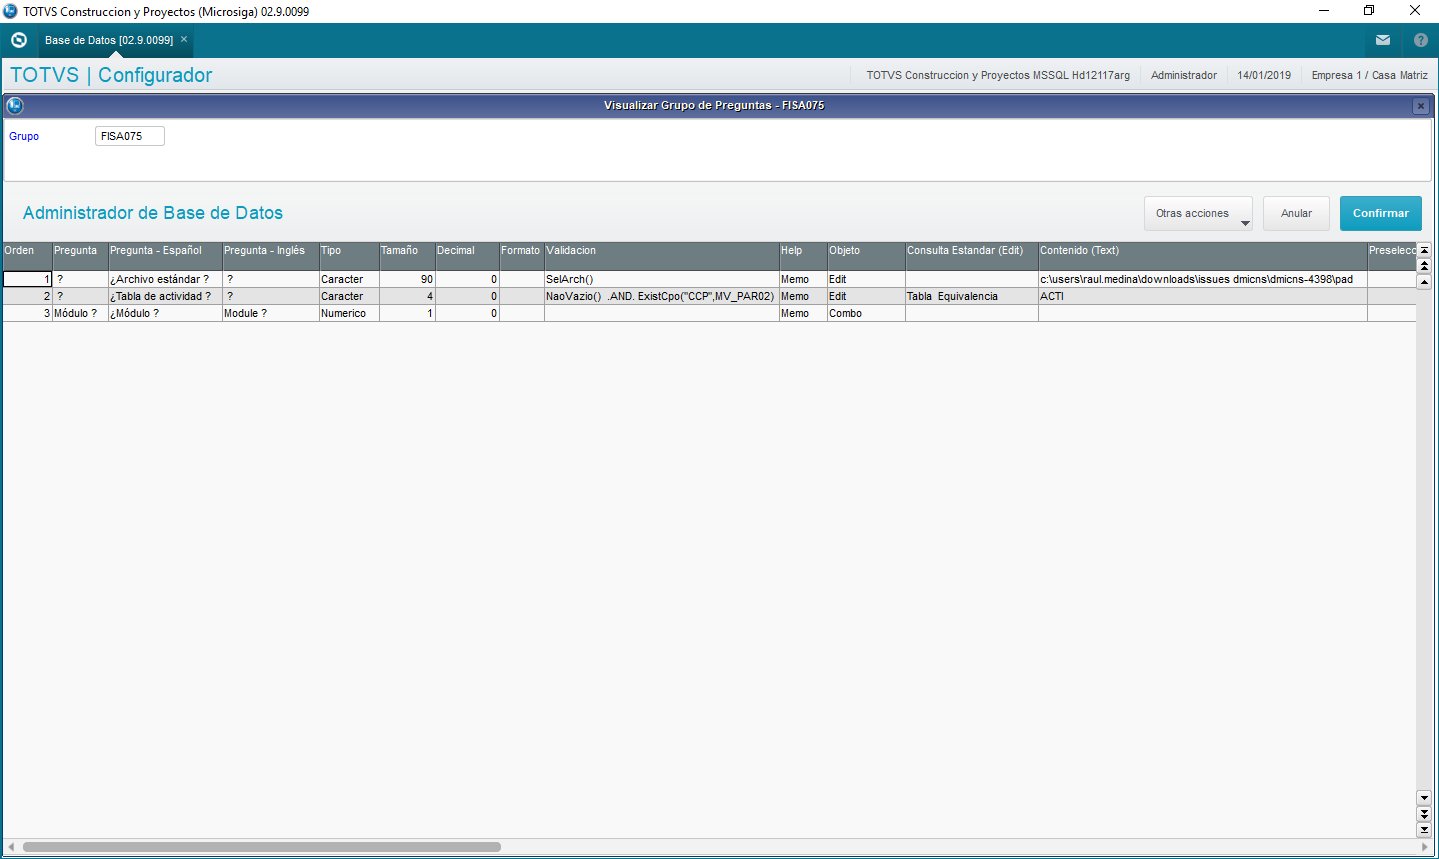
Task: Click the Memo help cell in Módulo row
Action: coord(803,314)
